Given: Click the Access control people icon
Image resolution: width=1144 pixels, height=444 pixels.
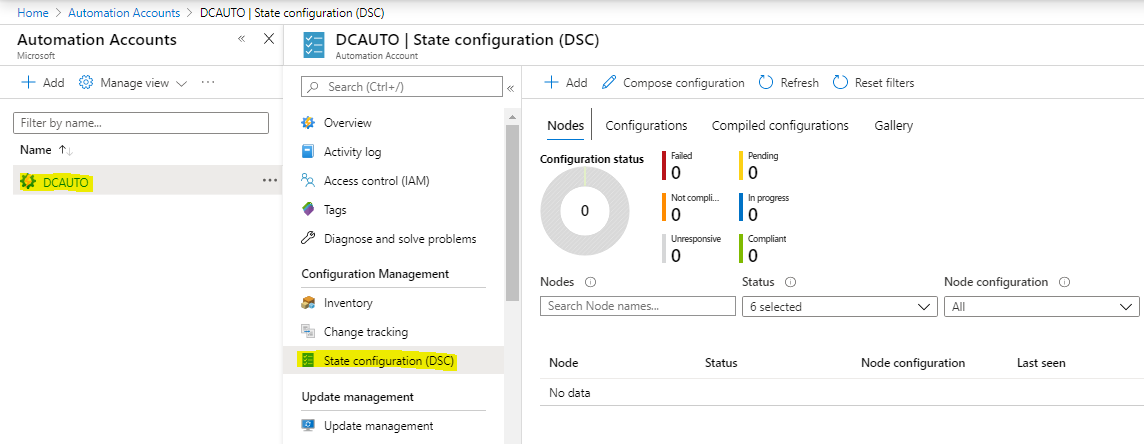Looking at the screenshot, I should [x=308, y=181].
